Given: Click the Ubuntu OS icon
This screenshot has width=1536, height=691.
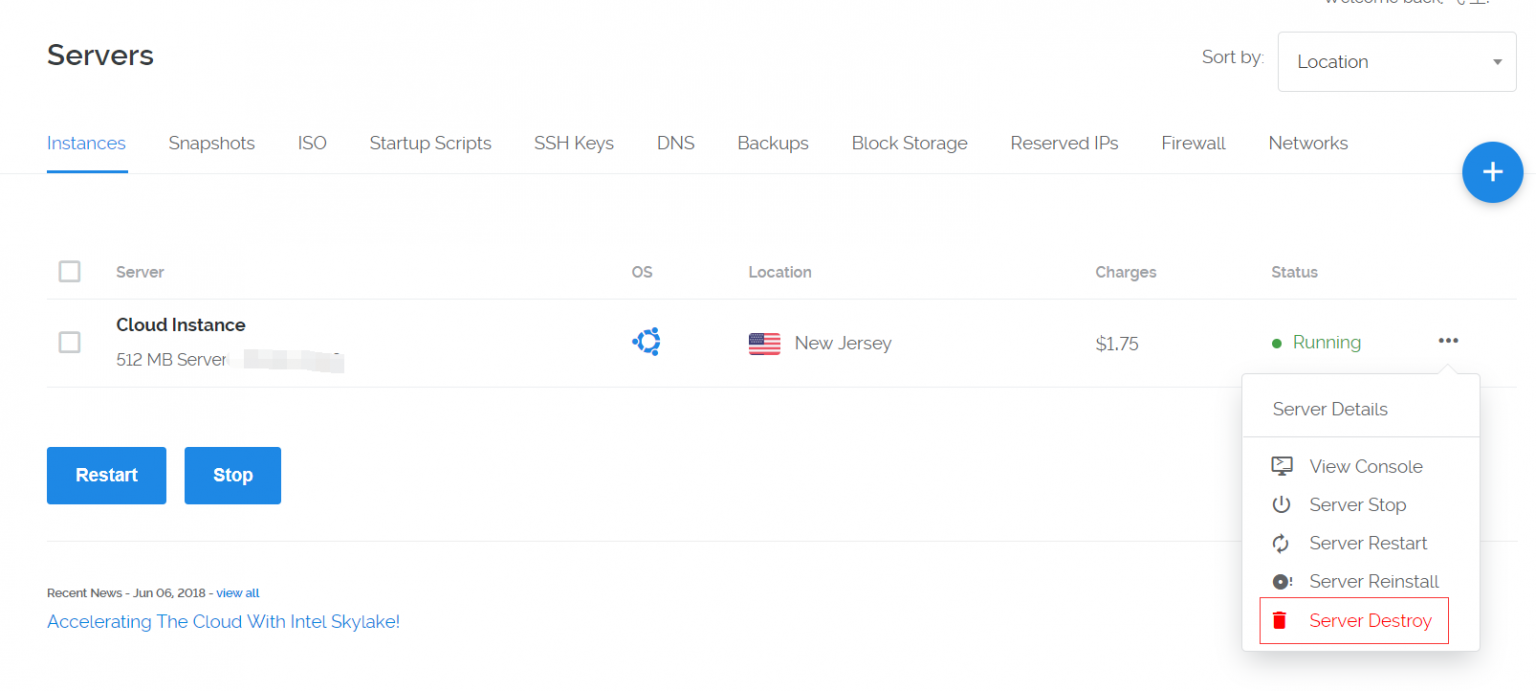Looking at the screenshot, I should (646, 343).
